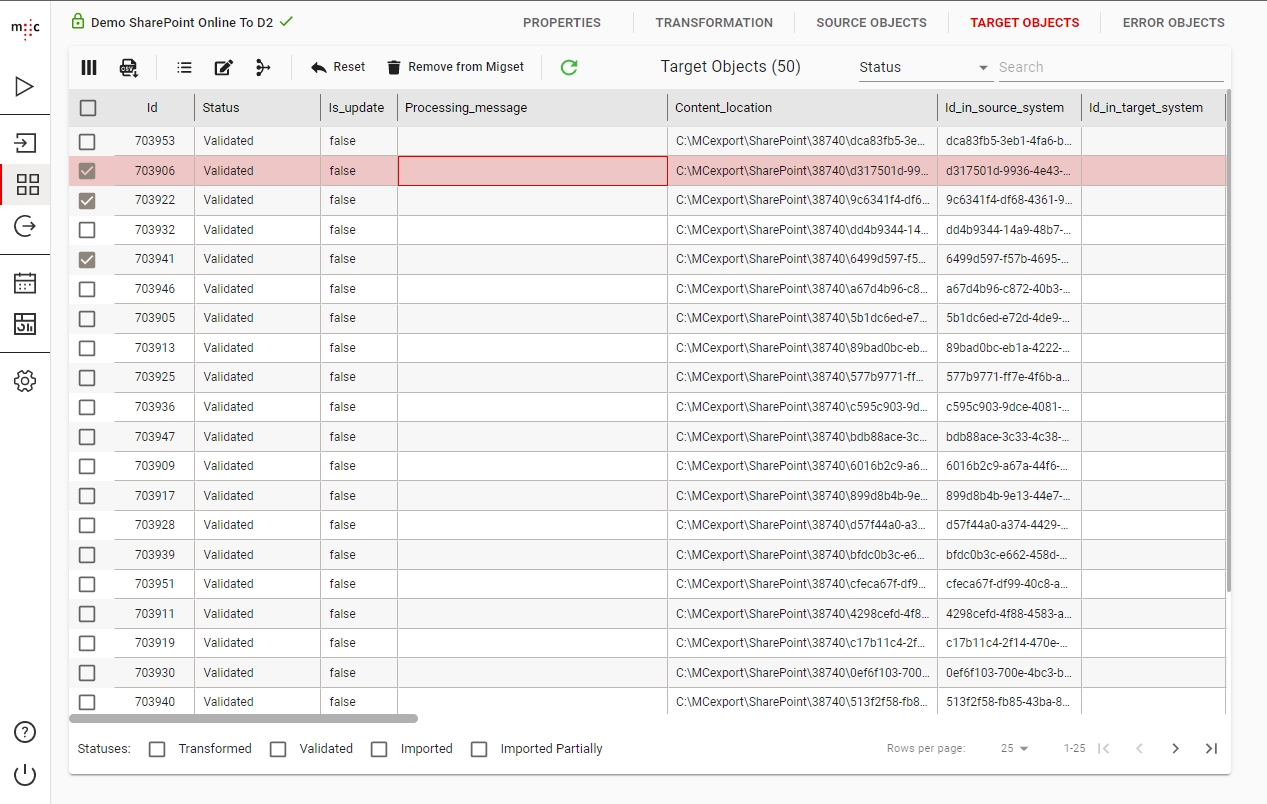Image resolution: width=1267 pixels, height=804 pixels.
Task: Click the edit pencil icon in toolbar
Action: (x=224, y=67)
